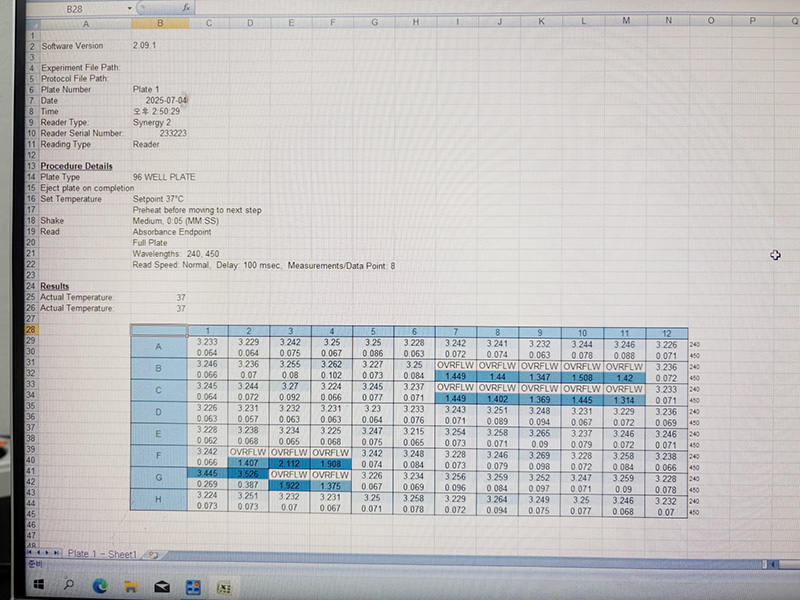Switch to Excel via its taskbar icon
This screenshot has width=800, height=600.
(x=225, y=586)
